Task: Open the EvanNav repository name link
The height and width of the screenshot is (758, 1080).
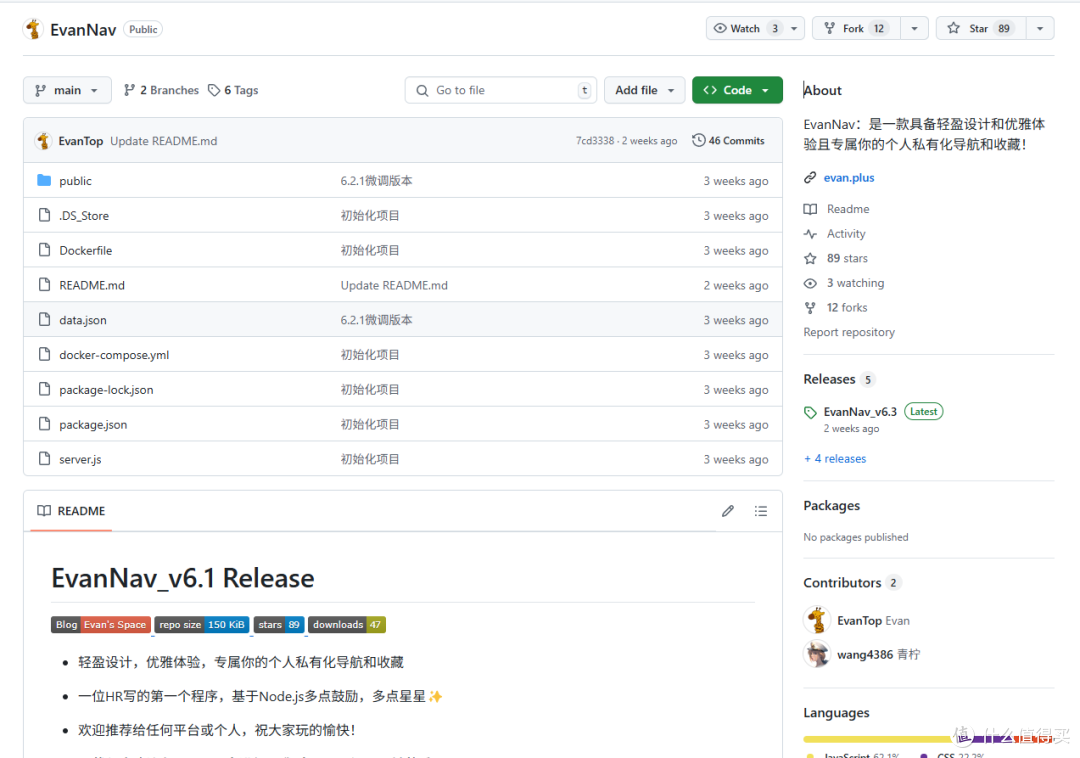Action: pos(83,30)
